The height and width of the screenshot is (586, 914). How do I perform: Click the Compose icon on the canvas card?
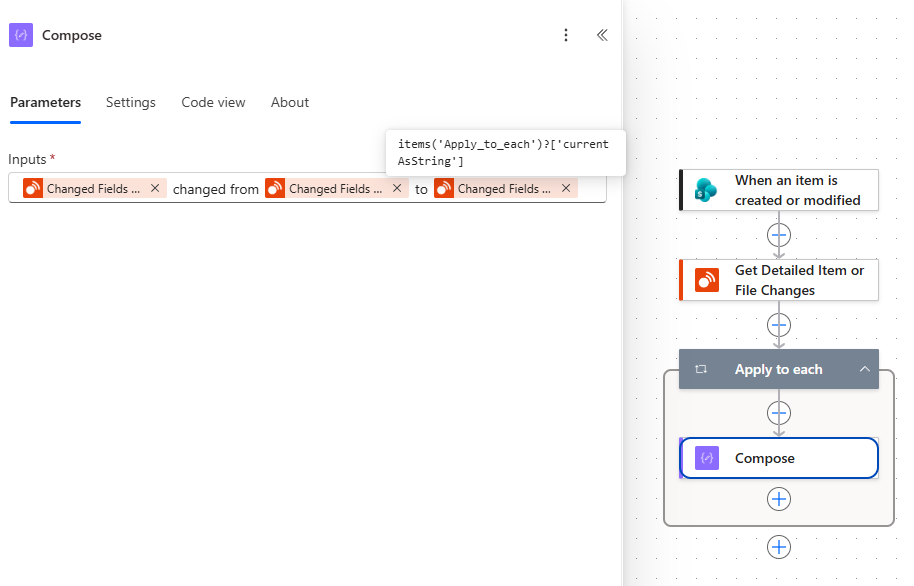click(x=706, y=458)
